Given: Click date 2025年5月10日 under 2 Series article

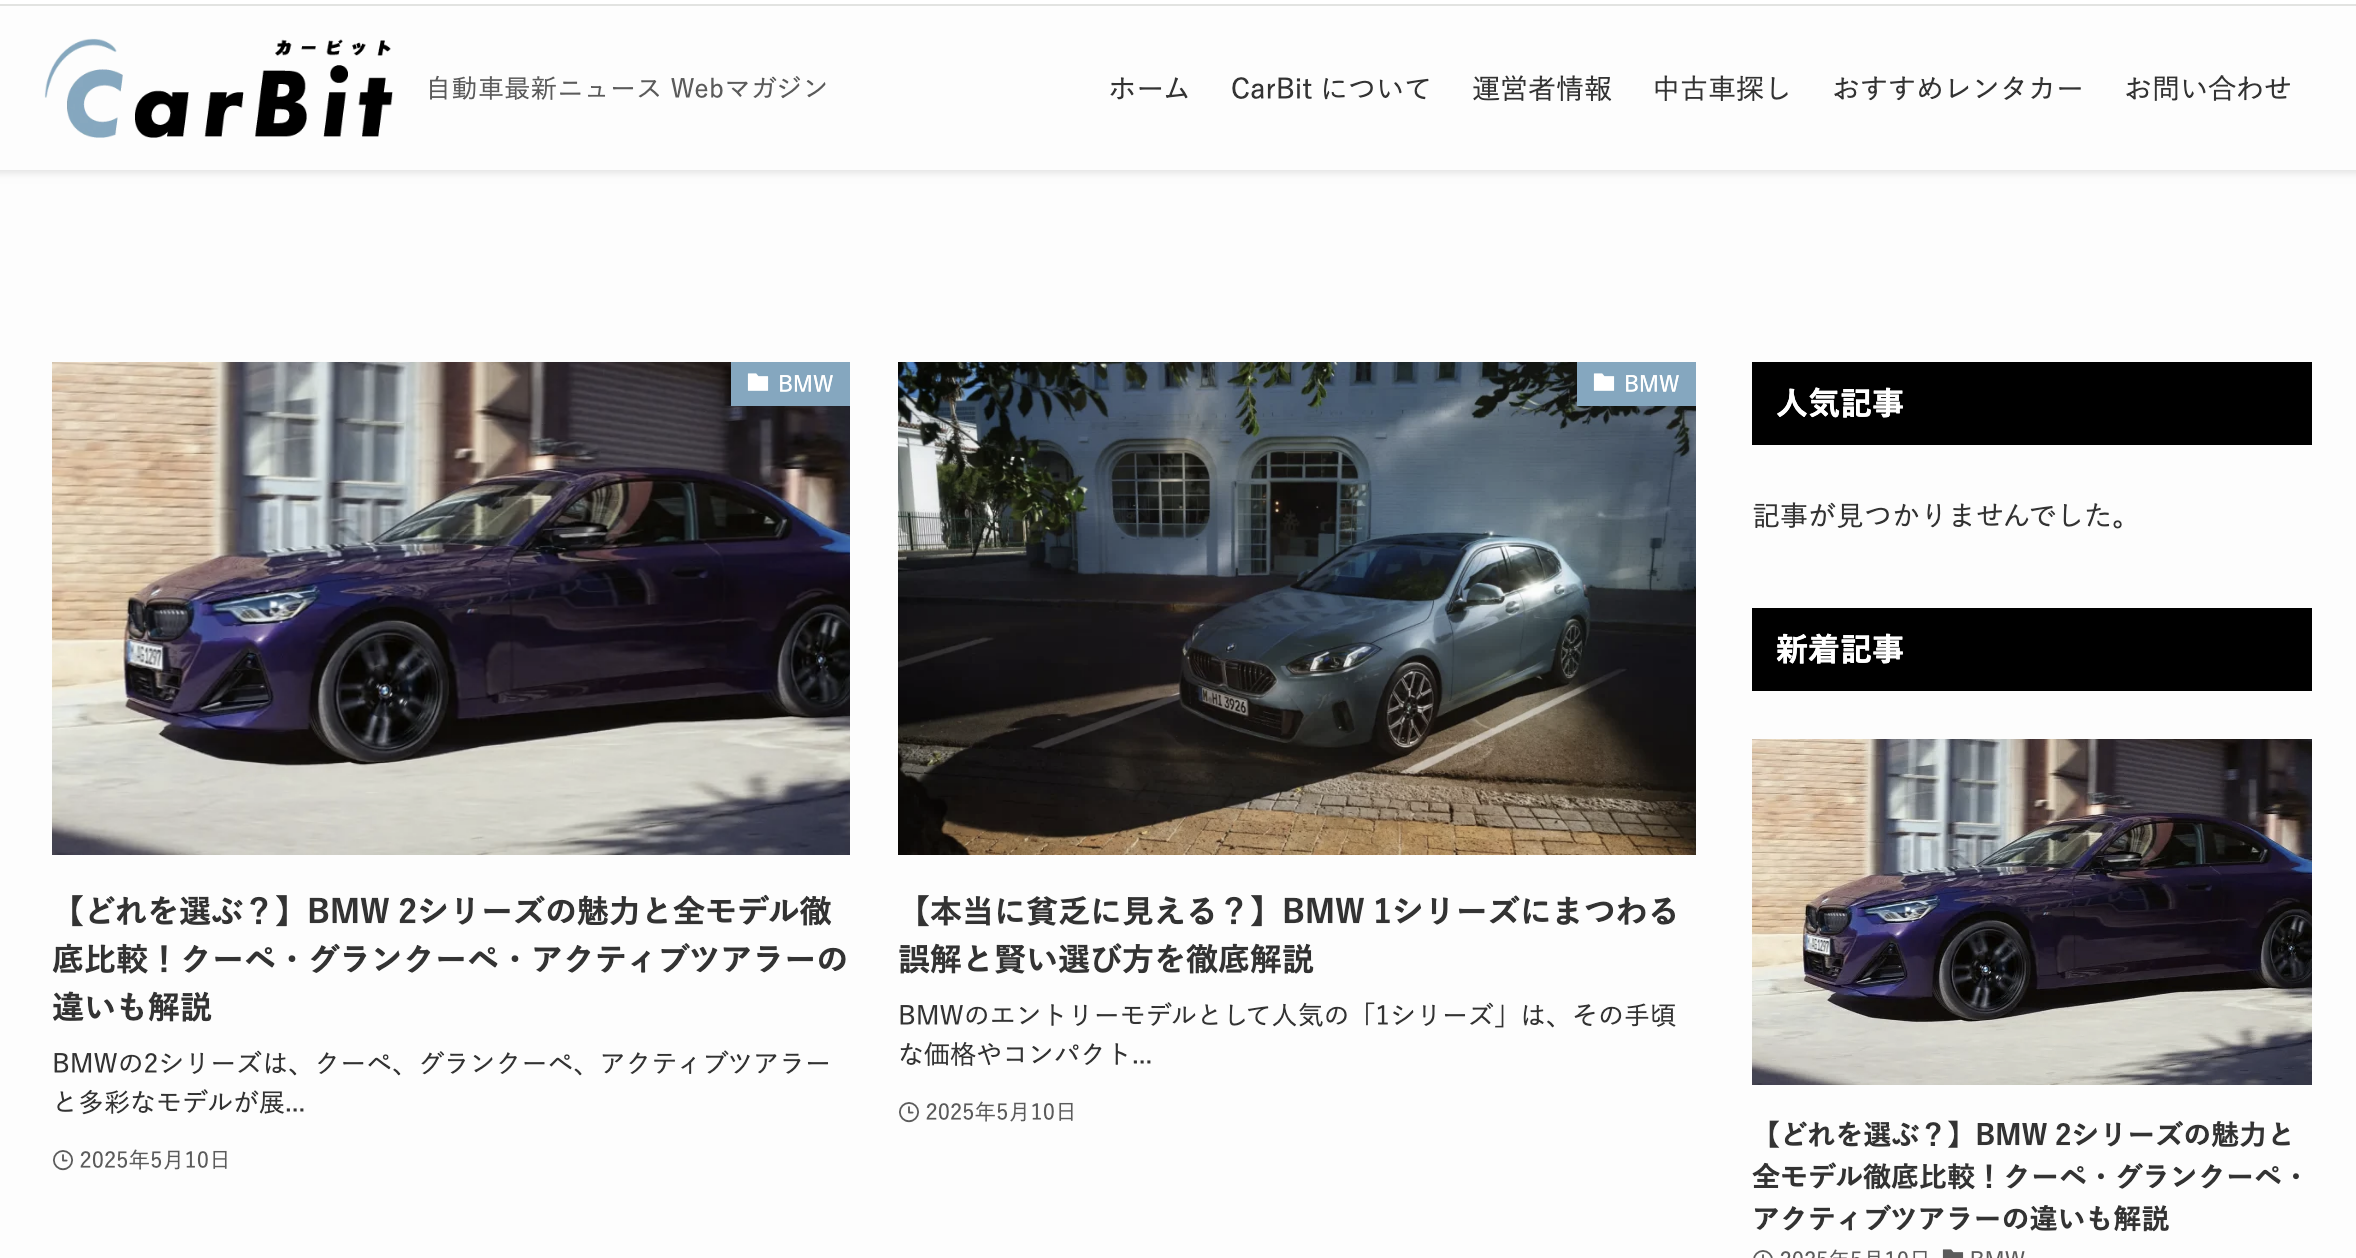Looking at the screenshot, I should pyautogui.click(x=154, y=1160).
